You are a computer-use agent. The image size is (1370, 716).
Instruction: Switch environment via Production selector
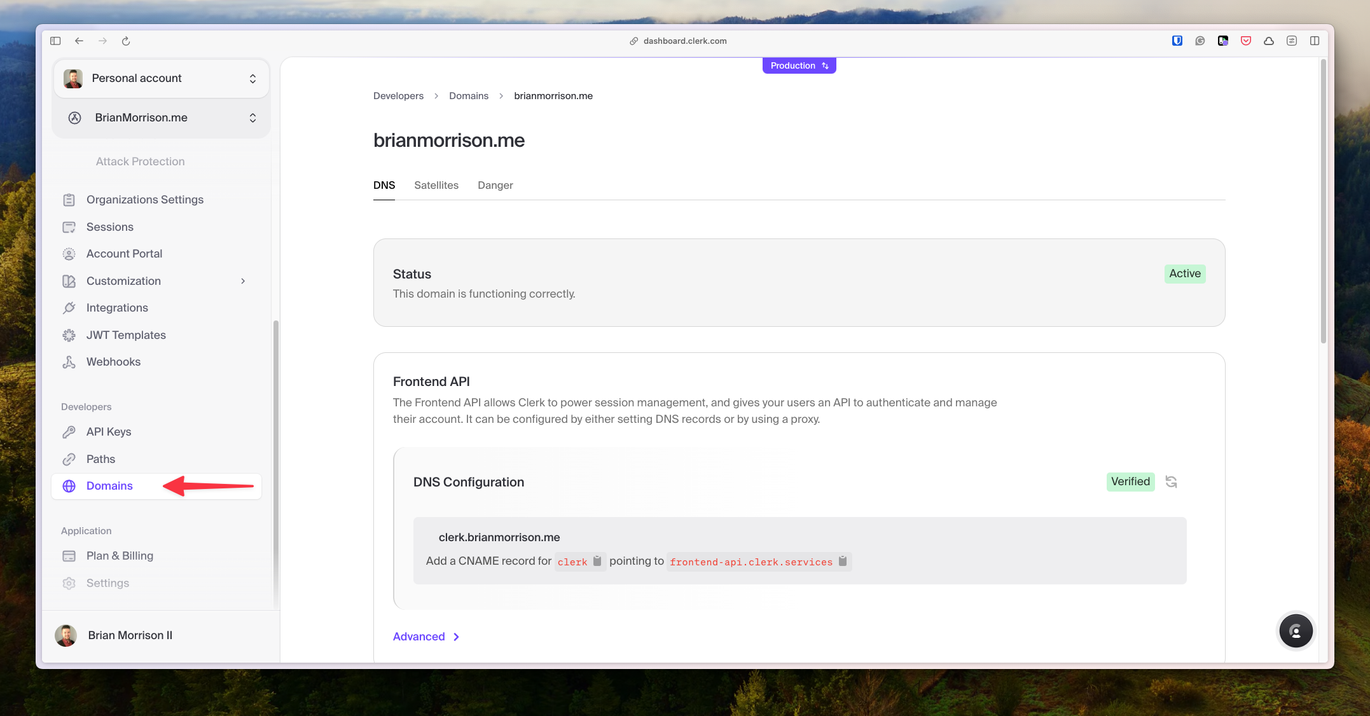coord(799,66)
